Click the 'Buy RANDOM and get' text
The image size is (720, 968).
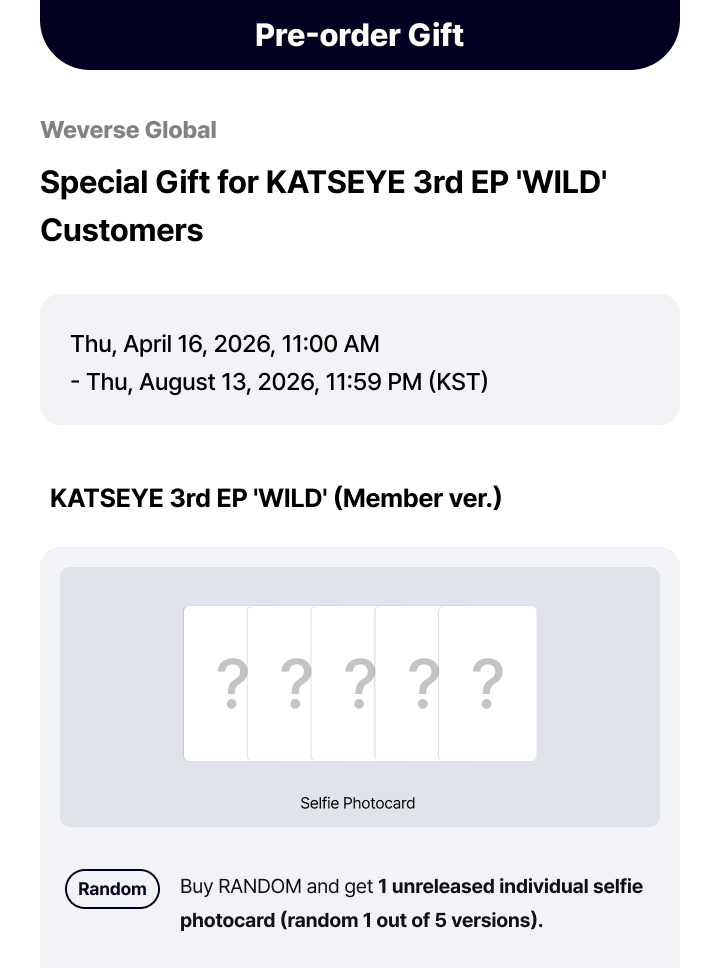(x=277, y=887)
